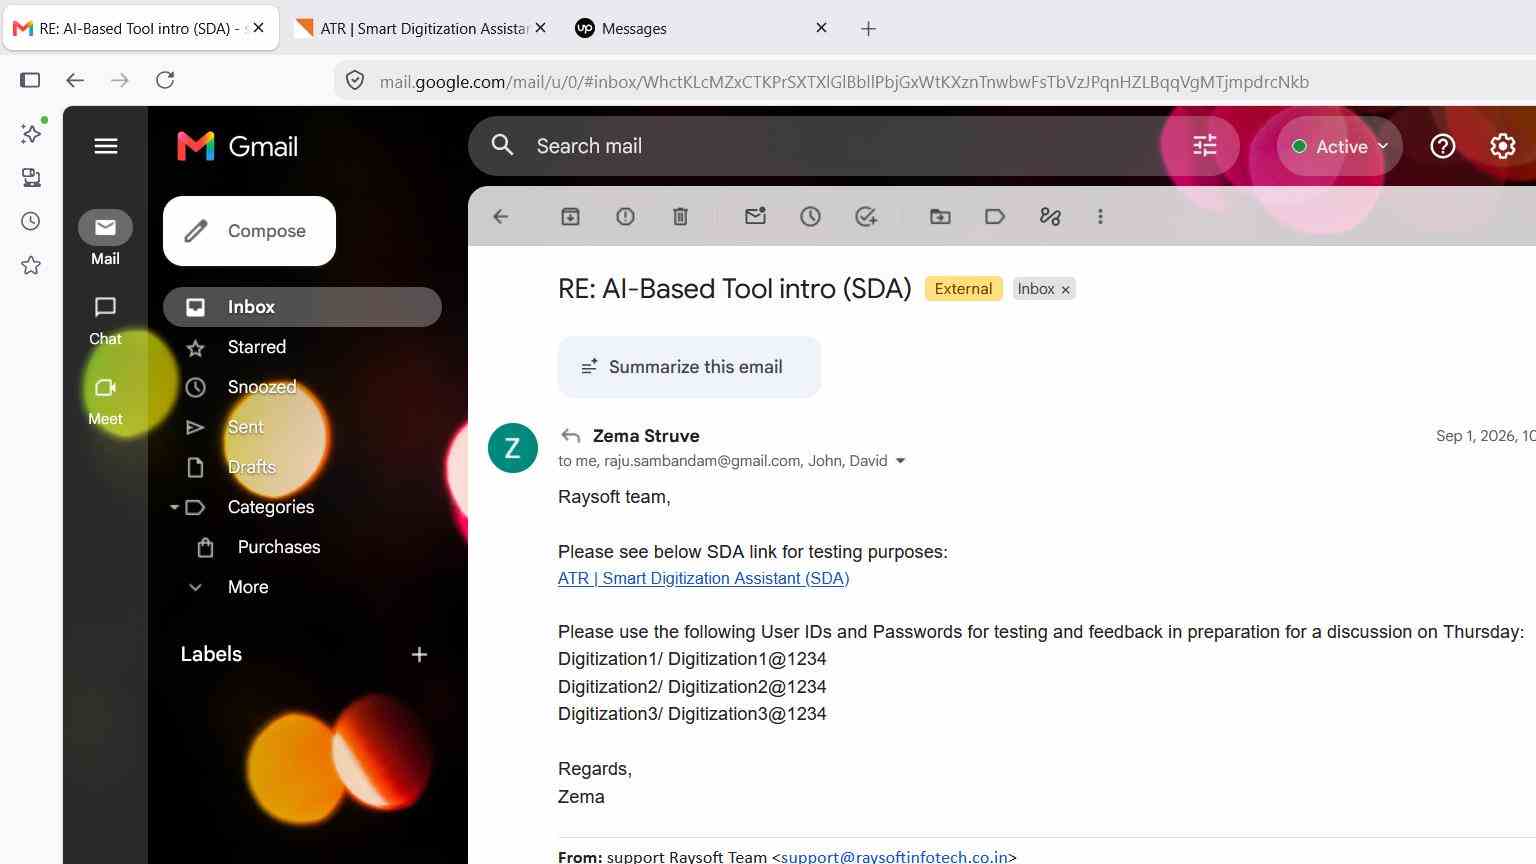Open the Labels tag icon in the toolbar
The image size is (1536, 864).
(995, 216)
